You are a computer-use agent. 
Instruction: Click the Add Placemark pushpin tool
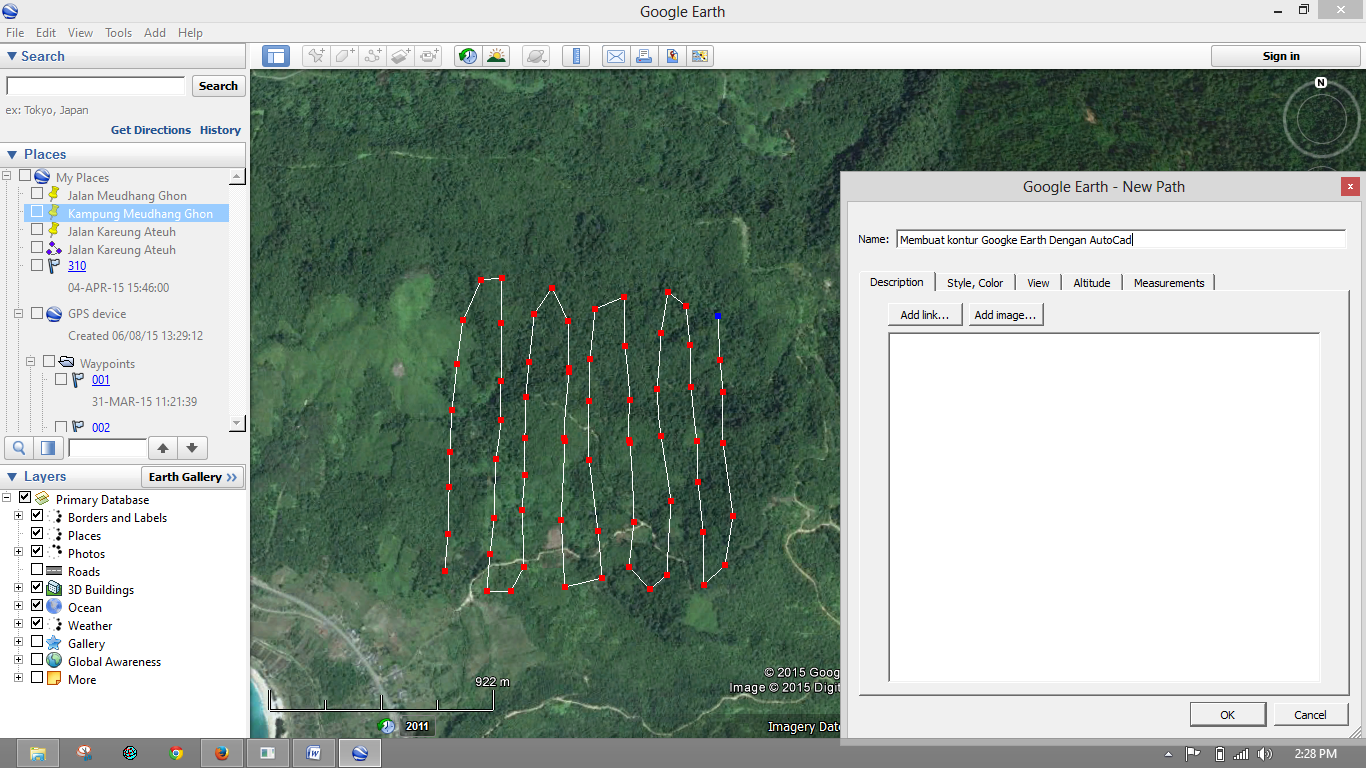(316, 56)
